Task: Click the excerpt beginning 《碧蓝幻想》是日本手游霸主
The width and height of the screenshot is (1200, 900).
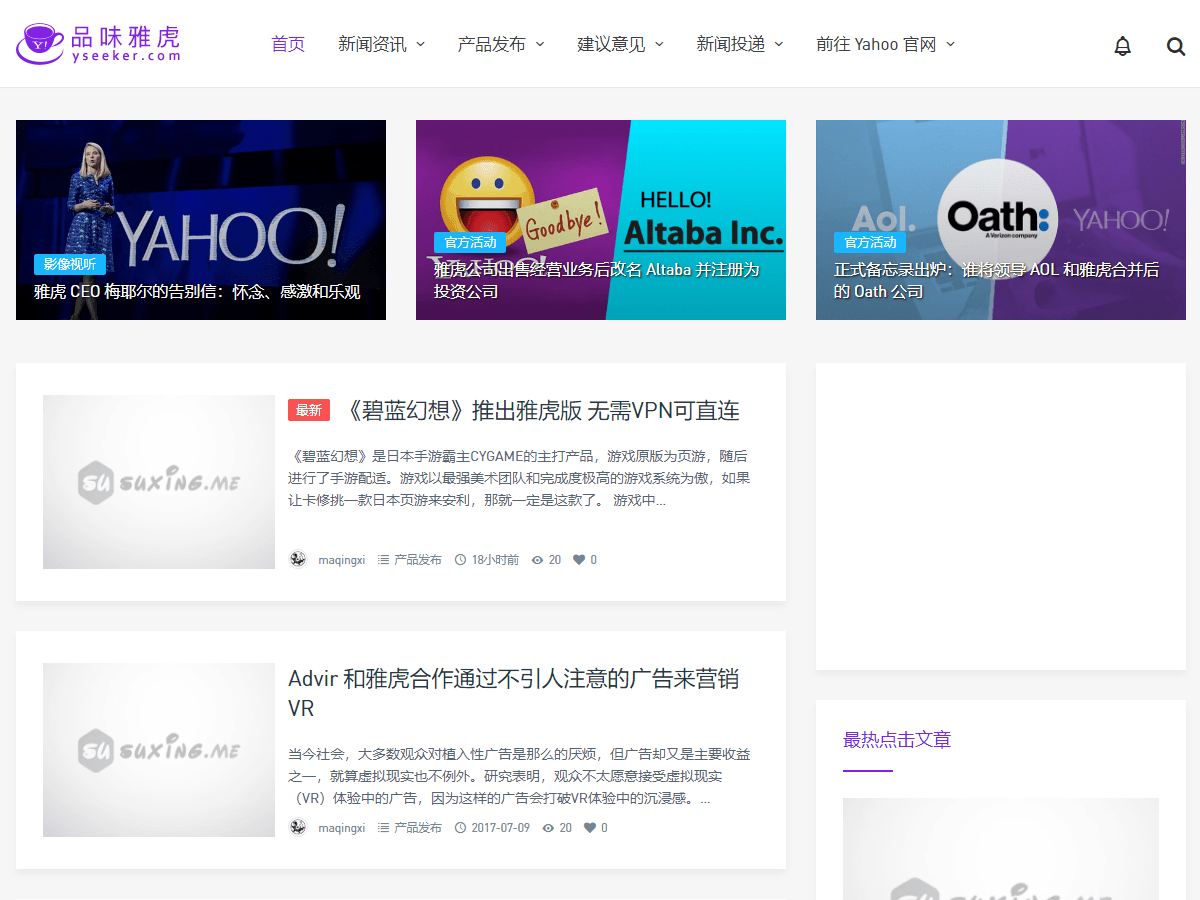Action: point(519,477)
